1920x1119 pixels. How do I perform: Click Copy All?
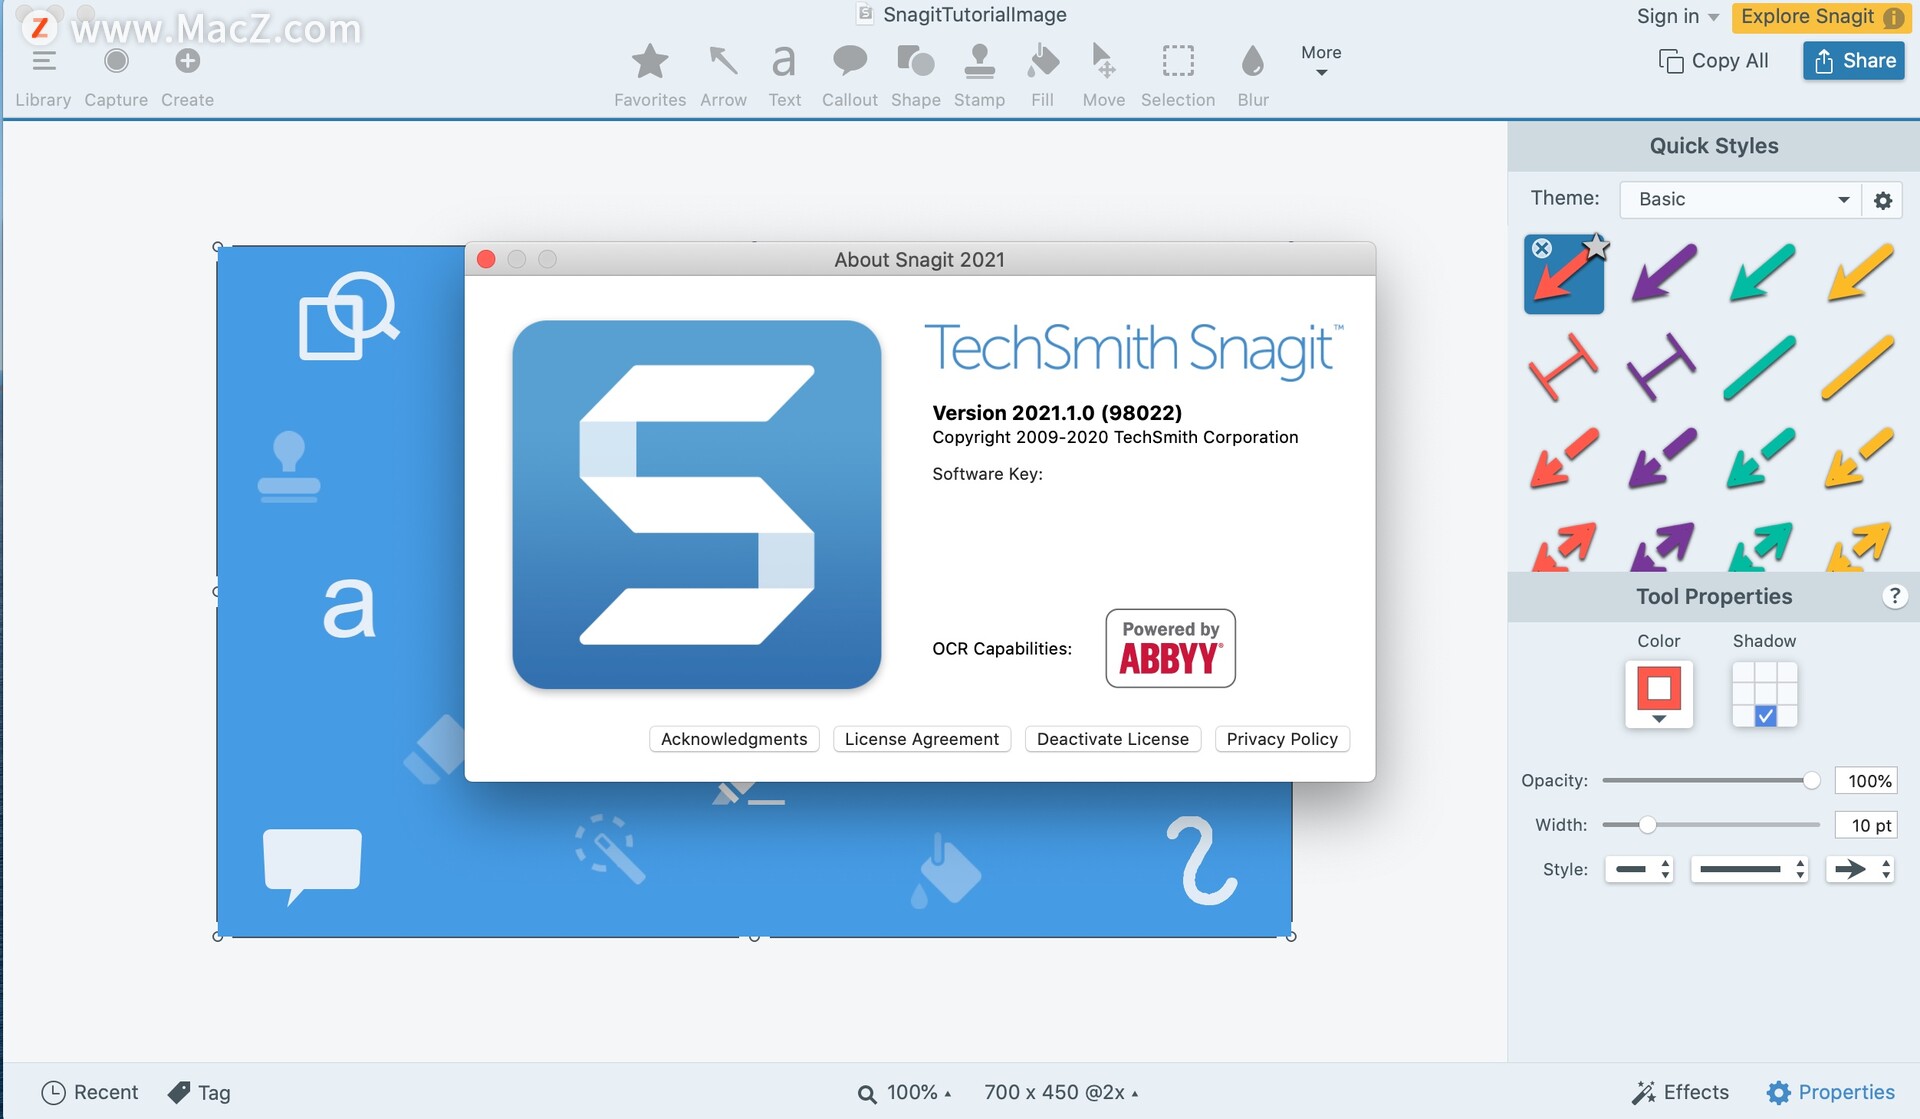[x=1713, y=61]
